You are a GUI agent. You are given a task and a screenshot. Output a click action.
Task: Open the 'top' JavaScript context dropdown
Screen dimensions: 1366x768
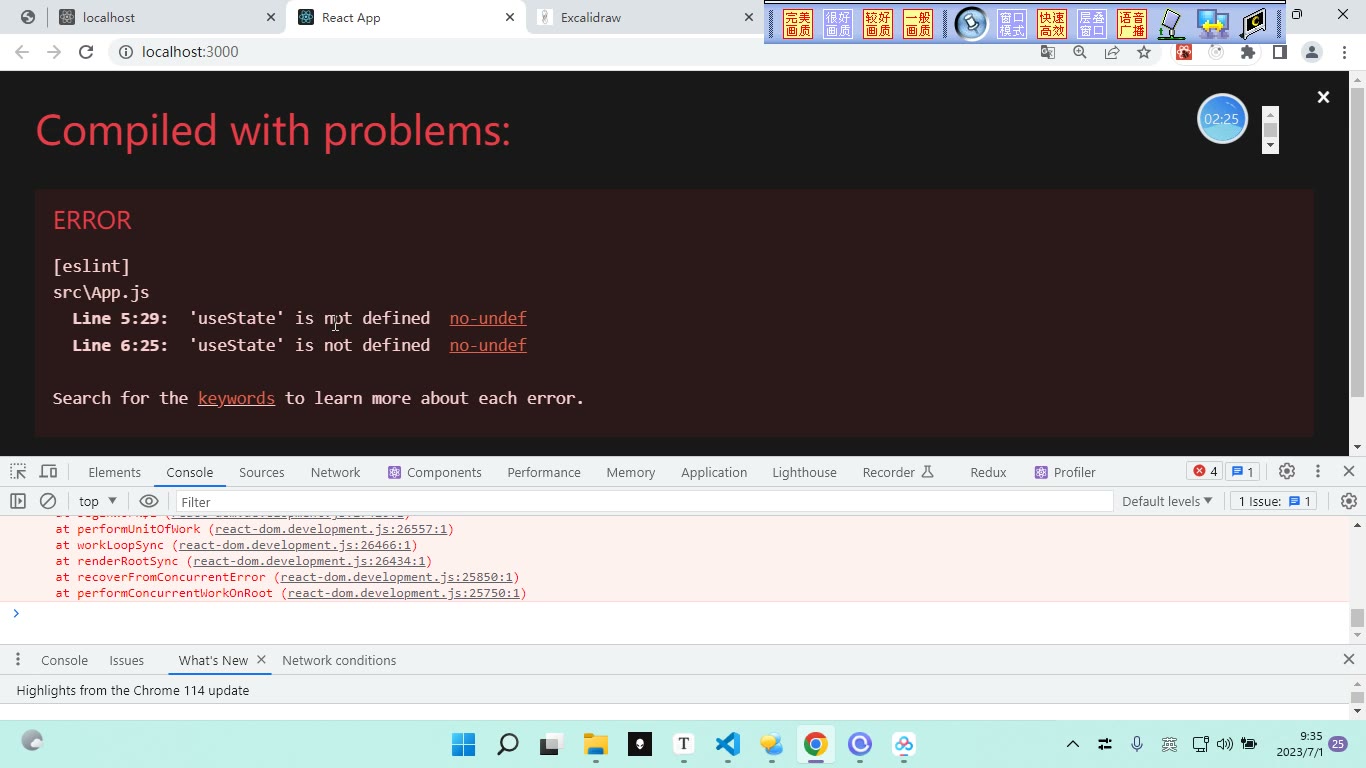(x=98, y=501)
